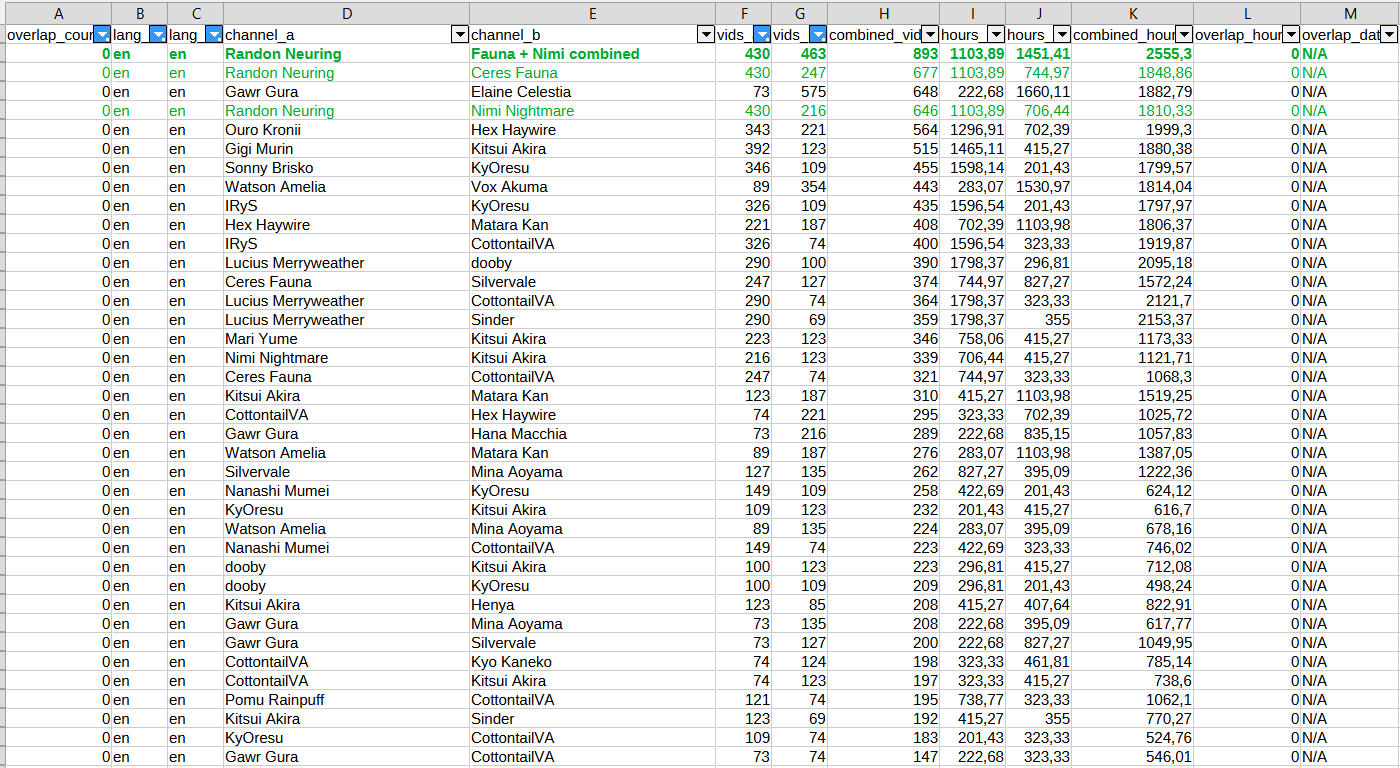Click the combined hours value 1062,1
This screenshot has height=768, width=1400.
tap(1133, 700)
